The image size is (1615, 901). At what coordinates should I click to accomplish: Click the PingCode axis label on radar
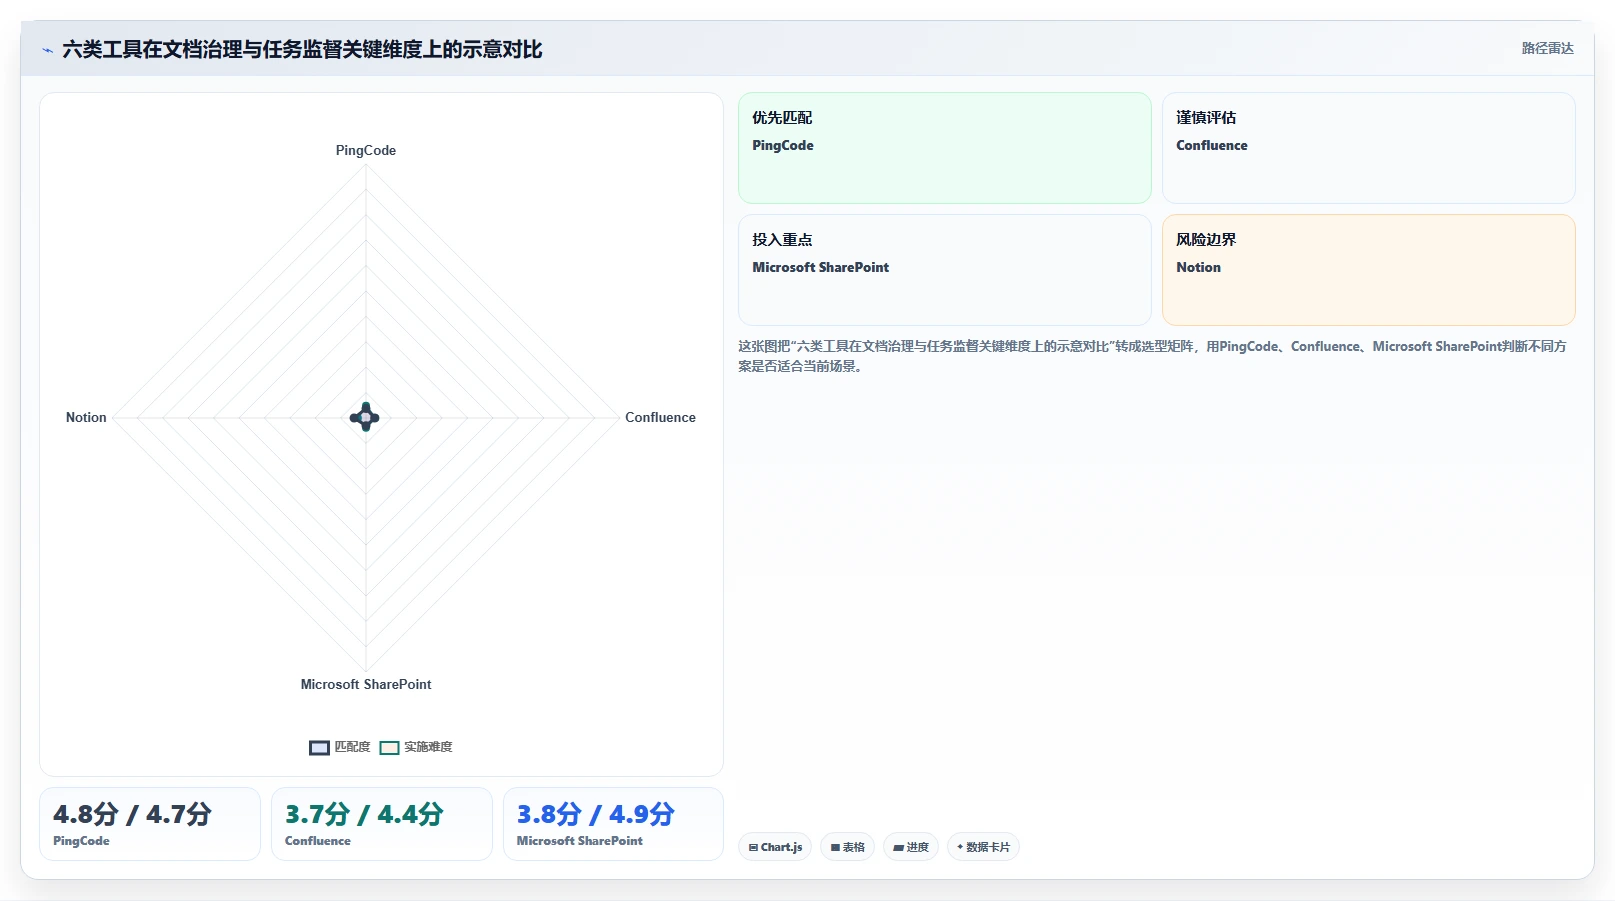pyautogui.click(x=366, y=150)
